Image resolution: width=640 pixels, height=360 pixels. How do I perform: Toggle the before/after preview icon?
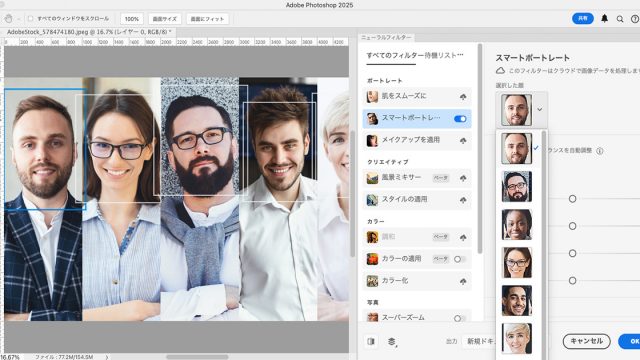[371, 341]
